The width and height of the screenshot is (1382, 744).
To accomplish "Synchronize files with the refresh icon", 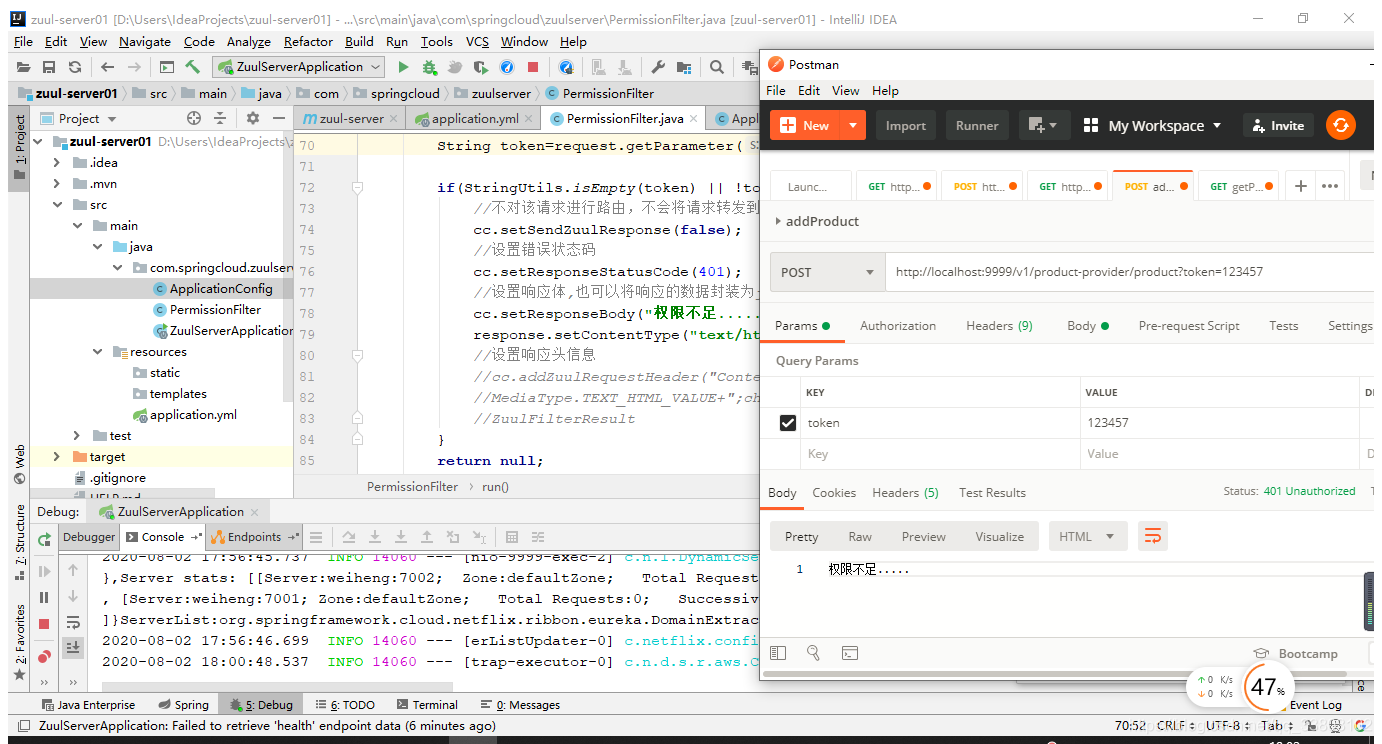I will [74, 67].
